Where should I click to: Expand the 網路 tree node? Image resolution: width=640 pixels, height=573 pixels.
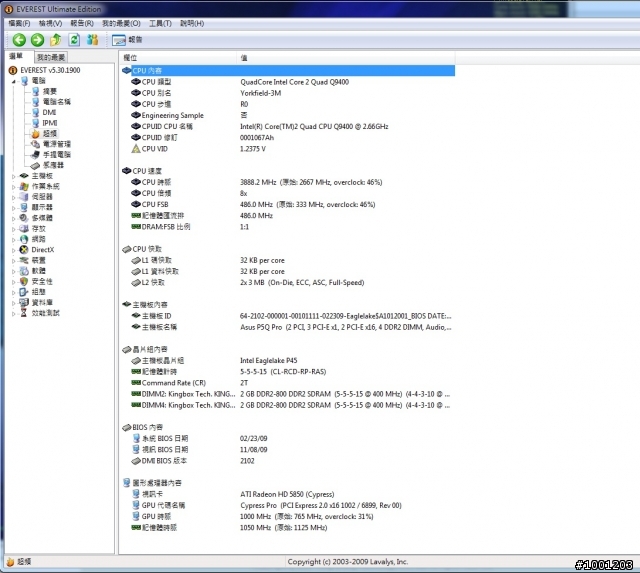pyautogui.click(x=13, y=240)
